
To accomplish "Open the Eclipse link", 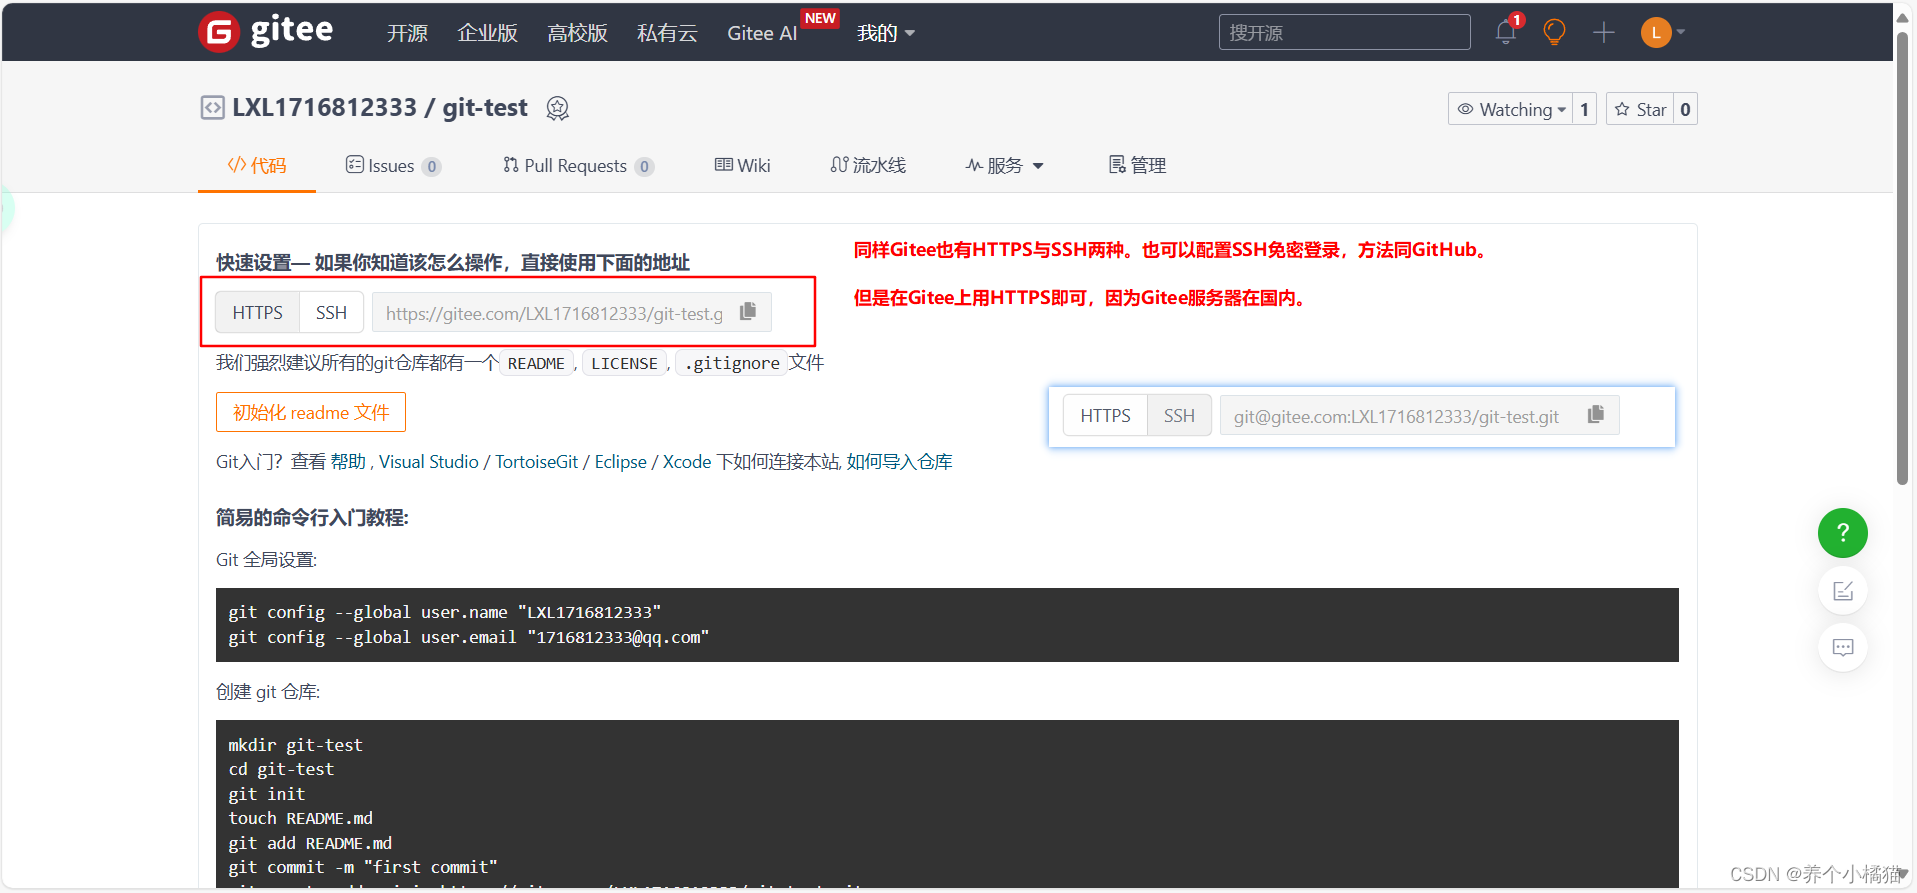I will 621,461.
